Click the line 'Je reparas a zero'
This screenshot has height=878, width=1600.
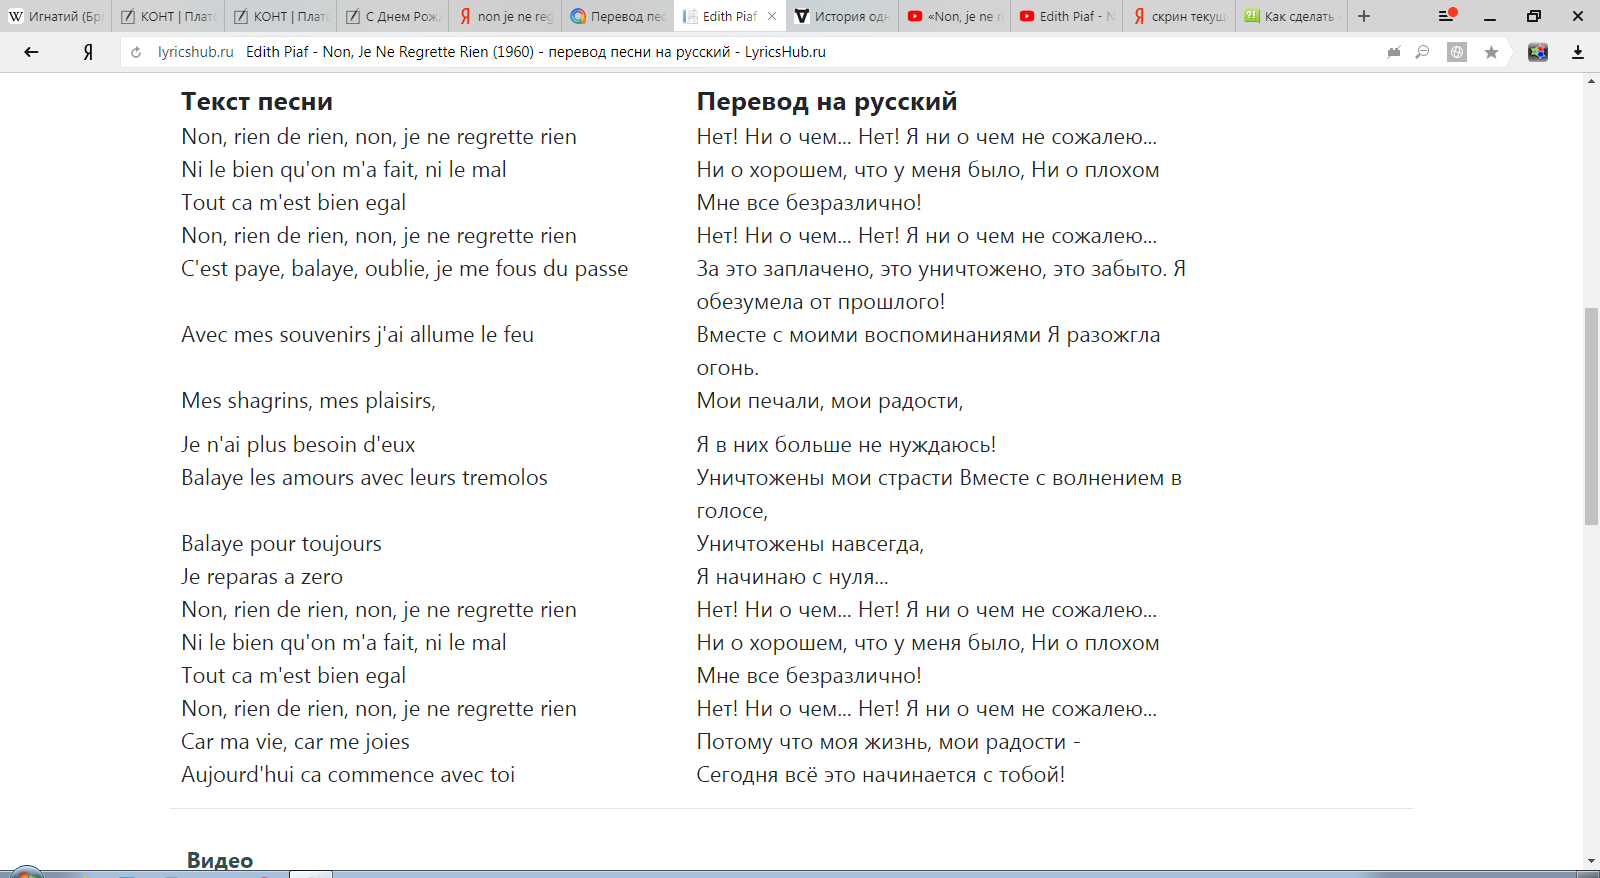coord(262,577)
